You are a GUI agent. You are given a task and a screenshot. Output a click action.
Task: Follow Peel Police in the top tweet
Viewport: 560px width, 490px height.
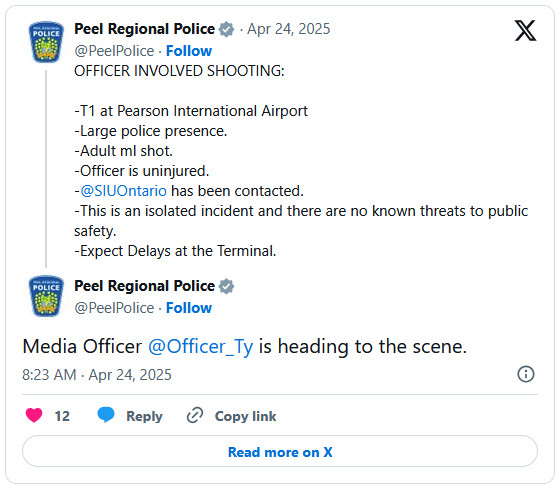[189, 51]
